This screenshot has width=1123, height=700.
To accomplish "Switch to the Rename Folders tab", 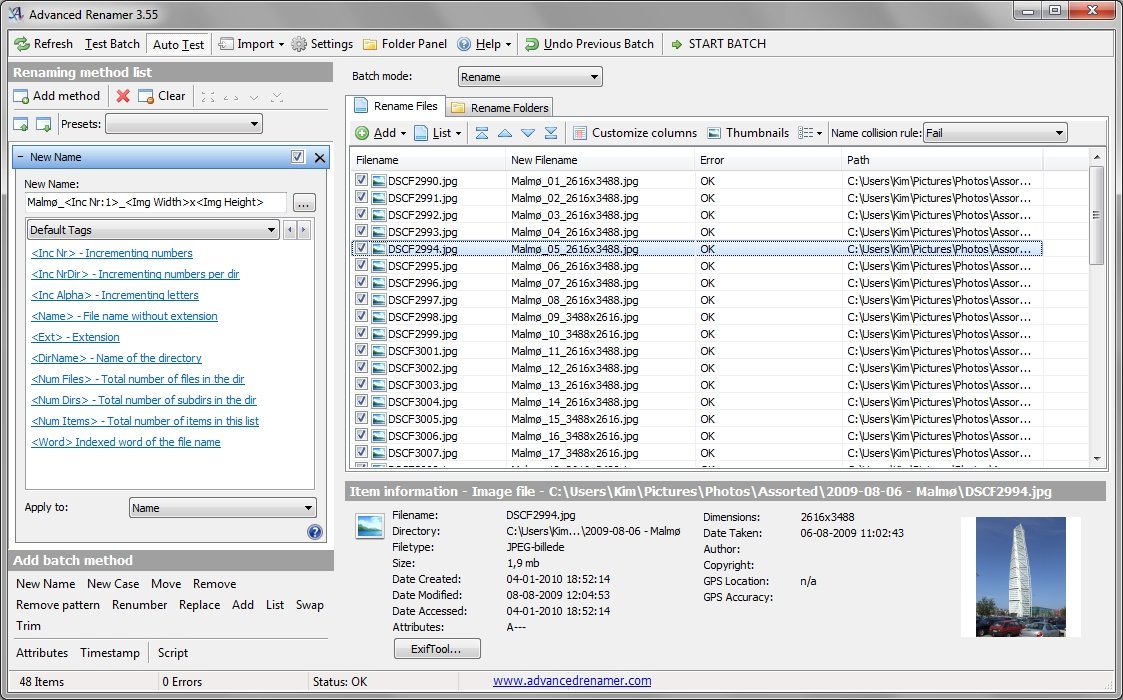I will [x=500, y=107].
